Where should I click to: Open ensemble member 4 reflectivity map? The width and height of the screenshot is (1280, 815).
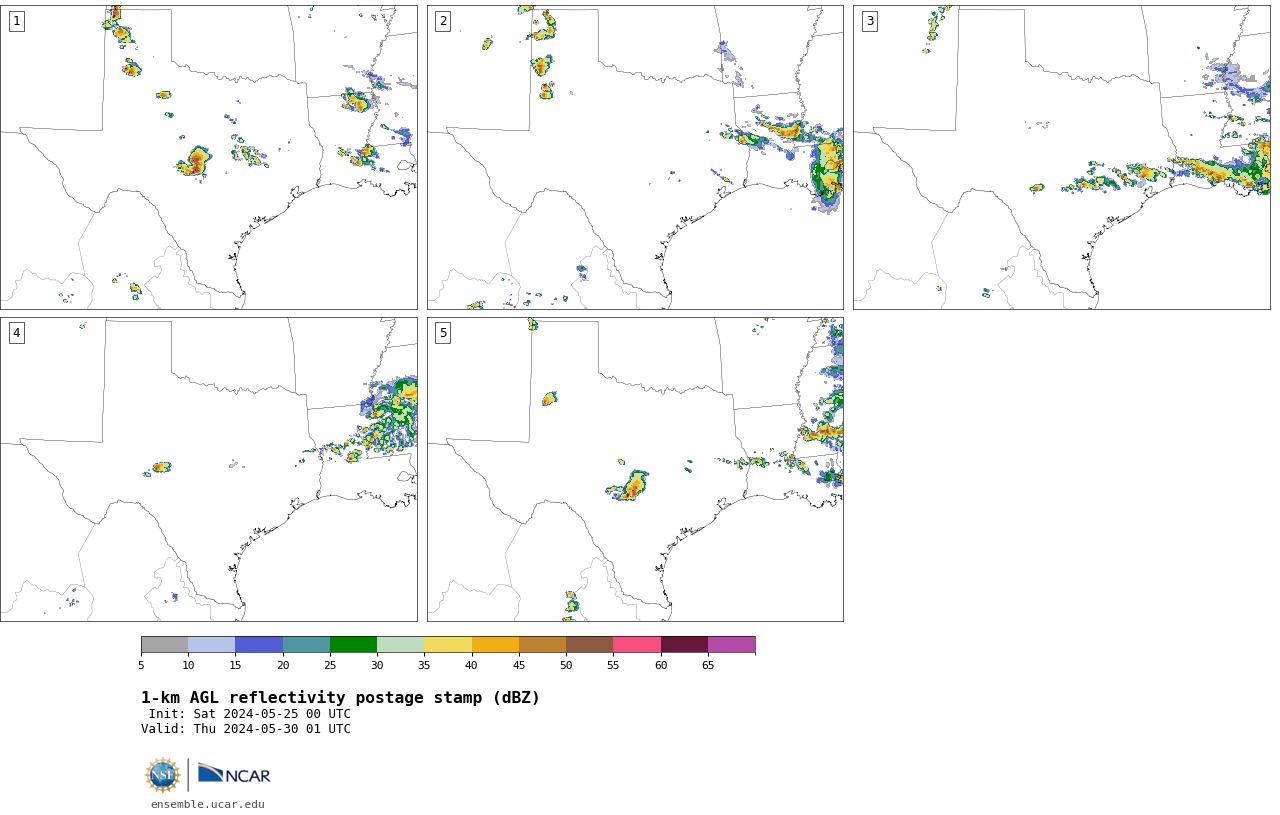(x=209, y=469)
